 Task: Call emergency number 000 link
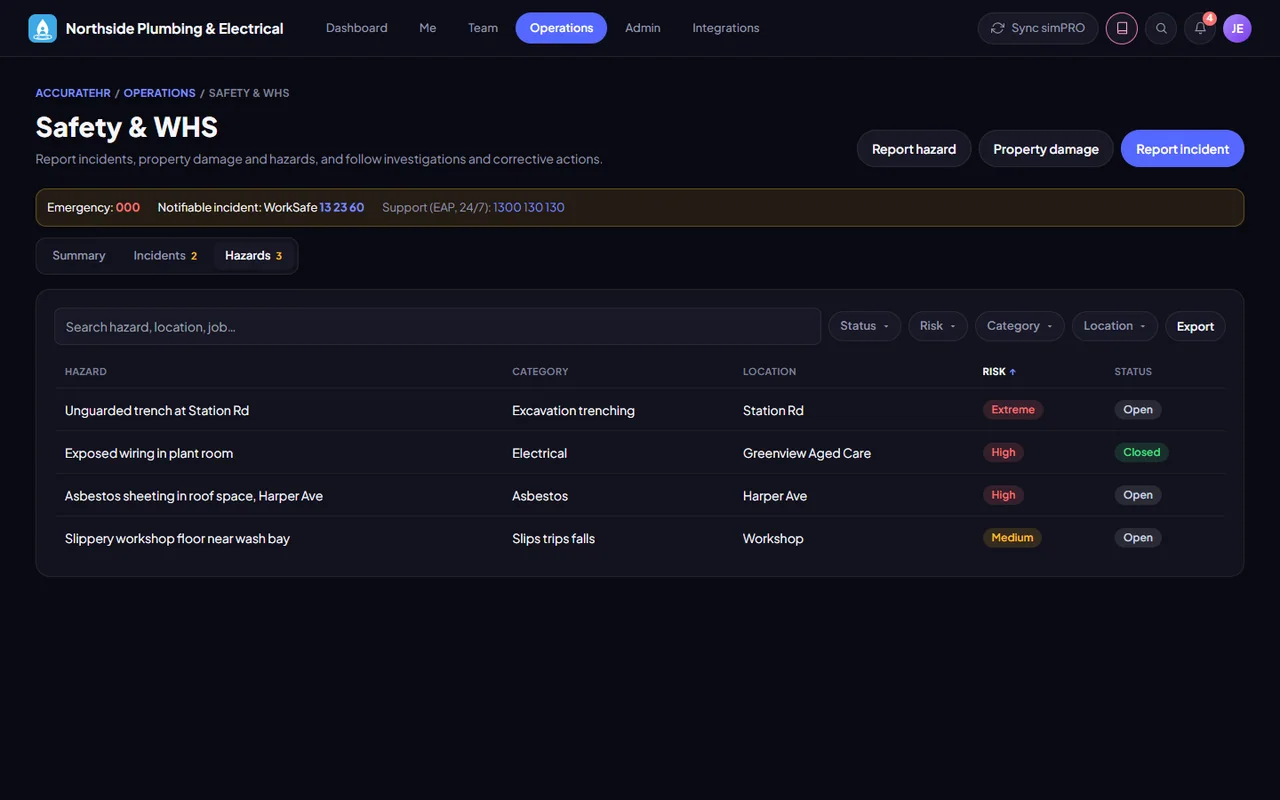coord(128,208)
